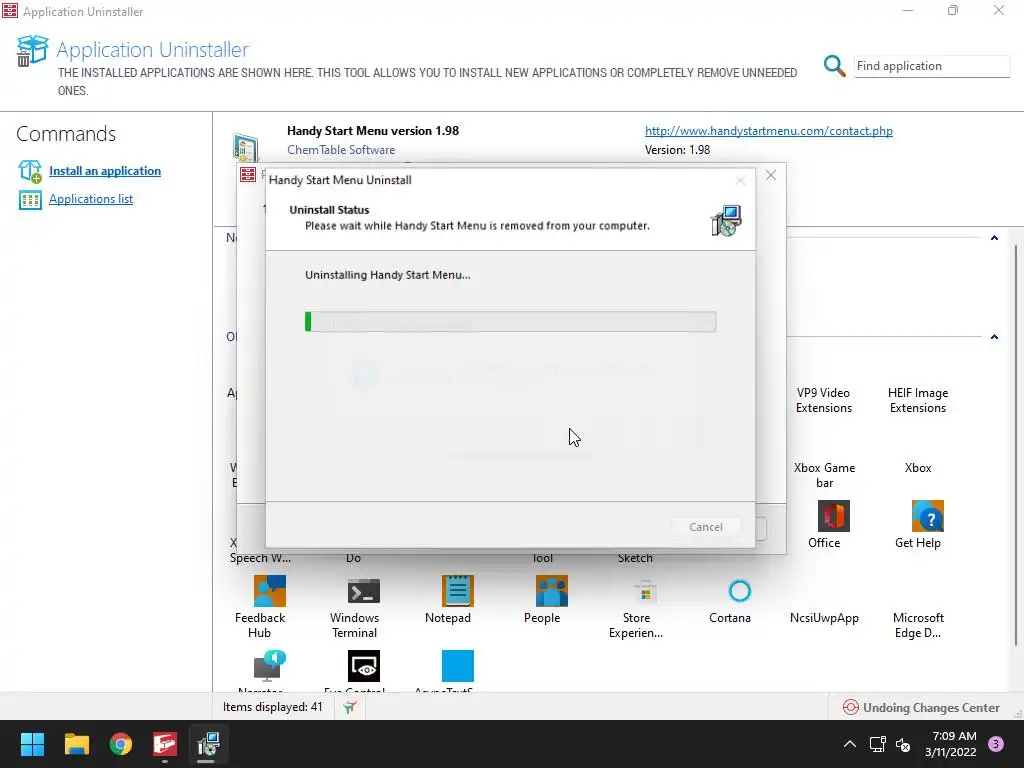The image size is (1024, 768).
Task: Click the uninstall progress bar
Action: tap(510, 321)
